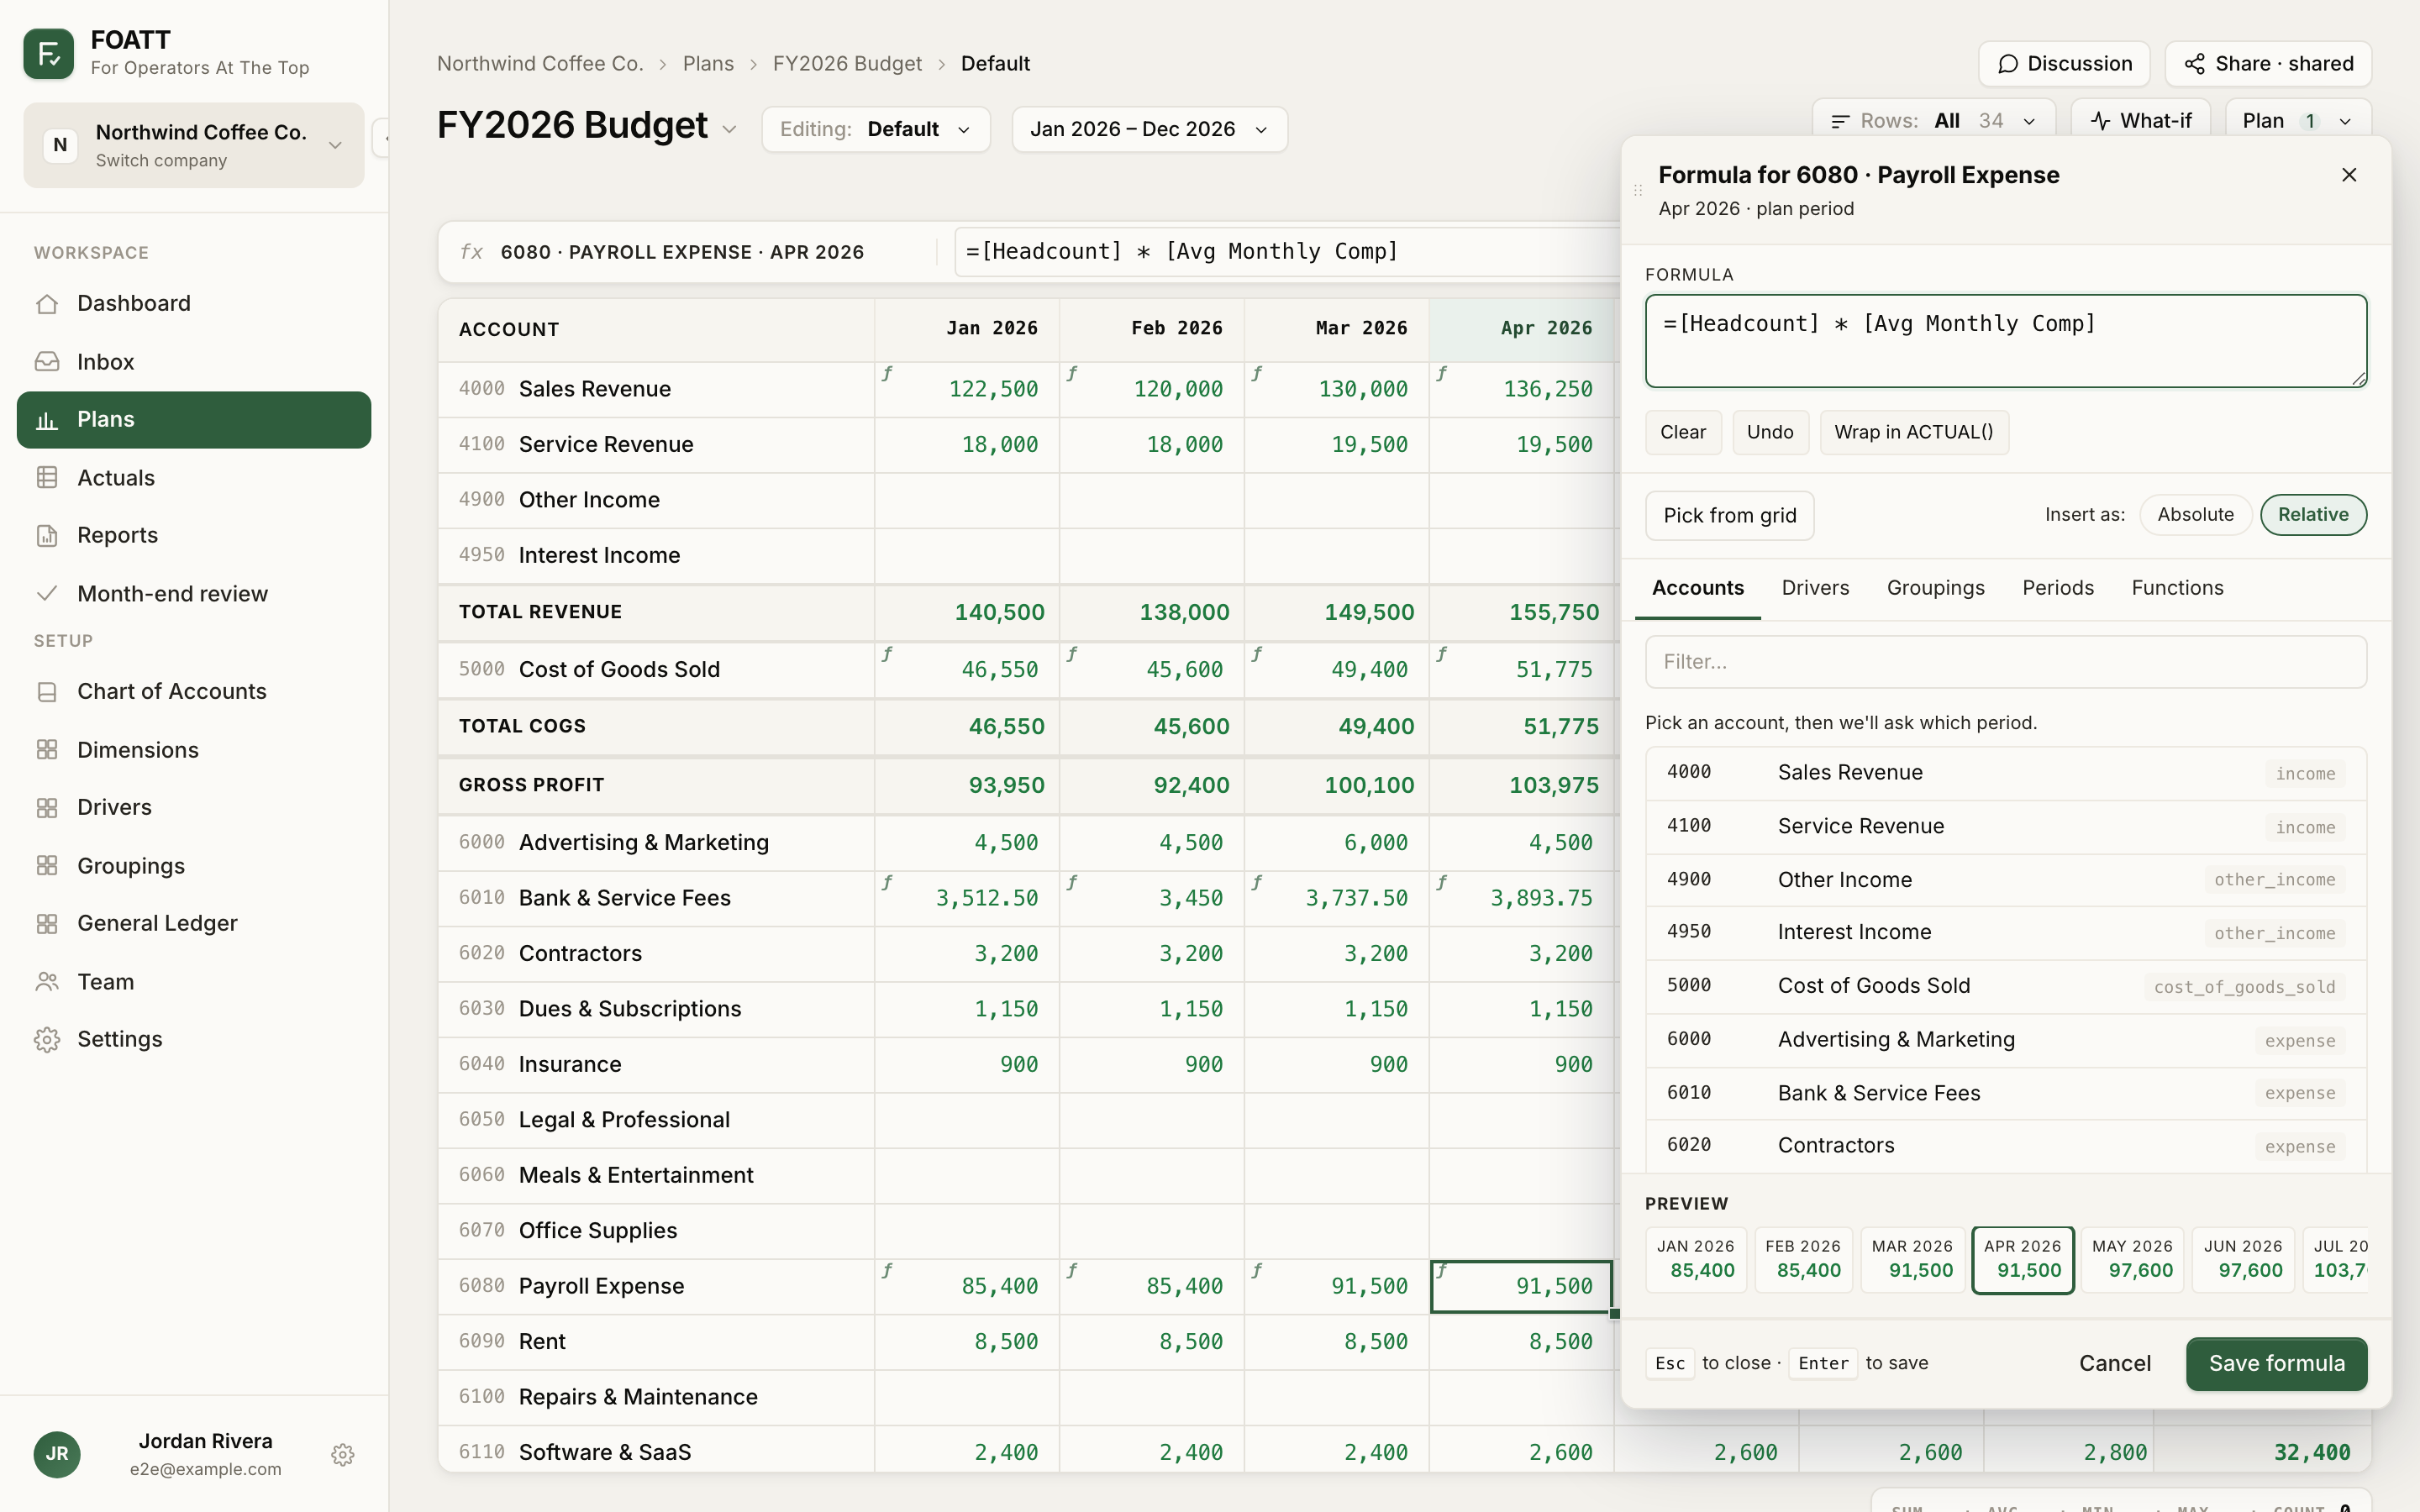The height and width of the screenshot is (1512, 2420).
Task: Open Groupings in the Setup sidebar
Action: click(x=194, y=866)
